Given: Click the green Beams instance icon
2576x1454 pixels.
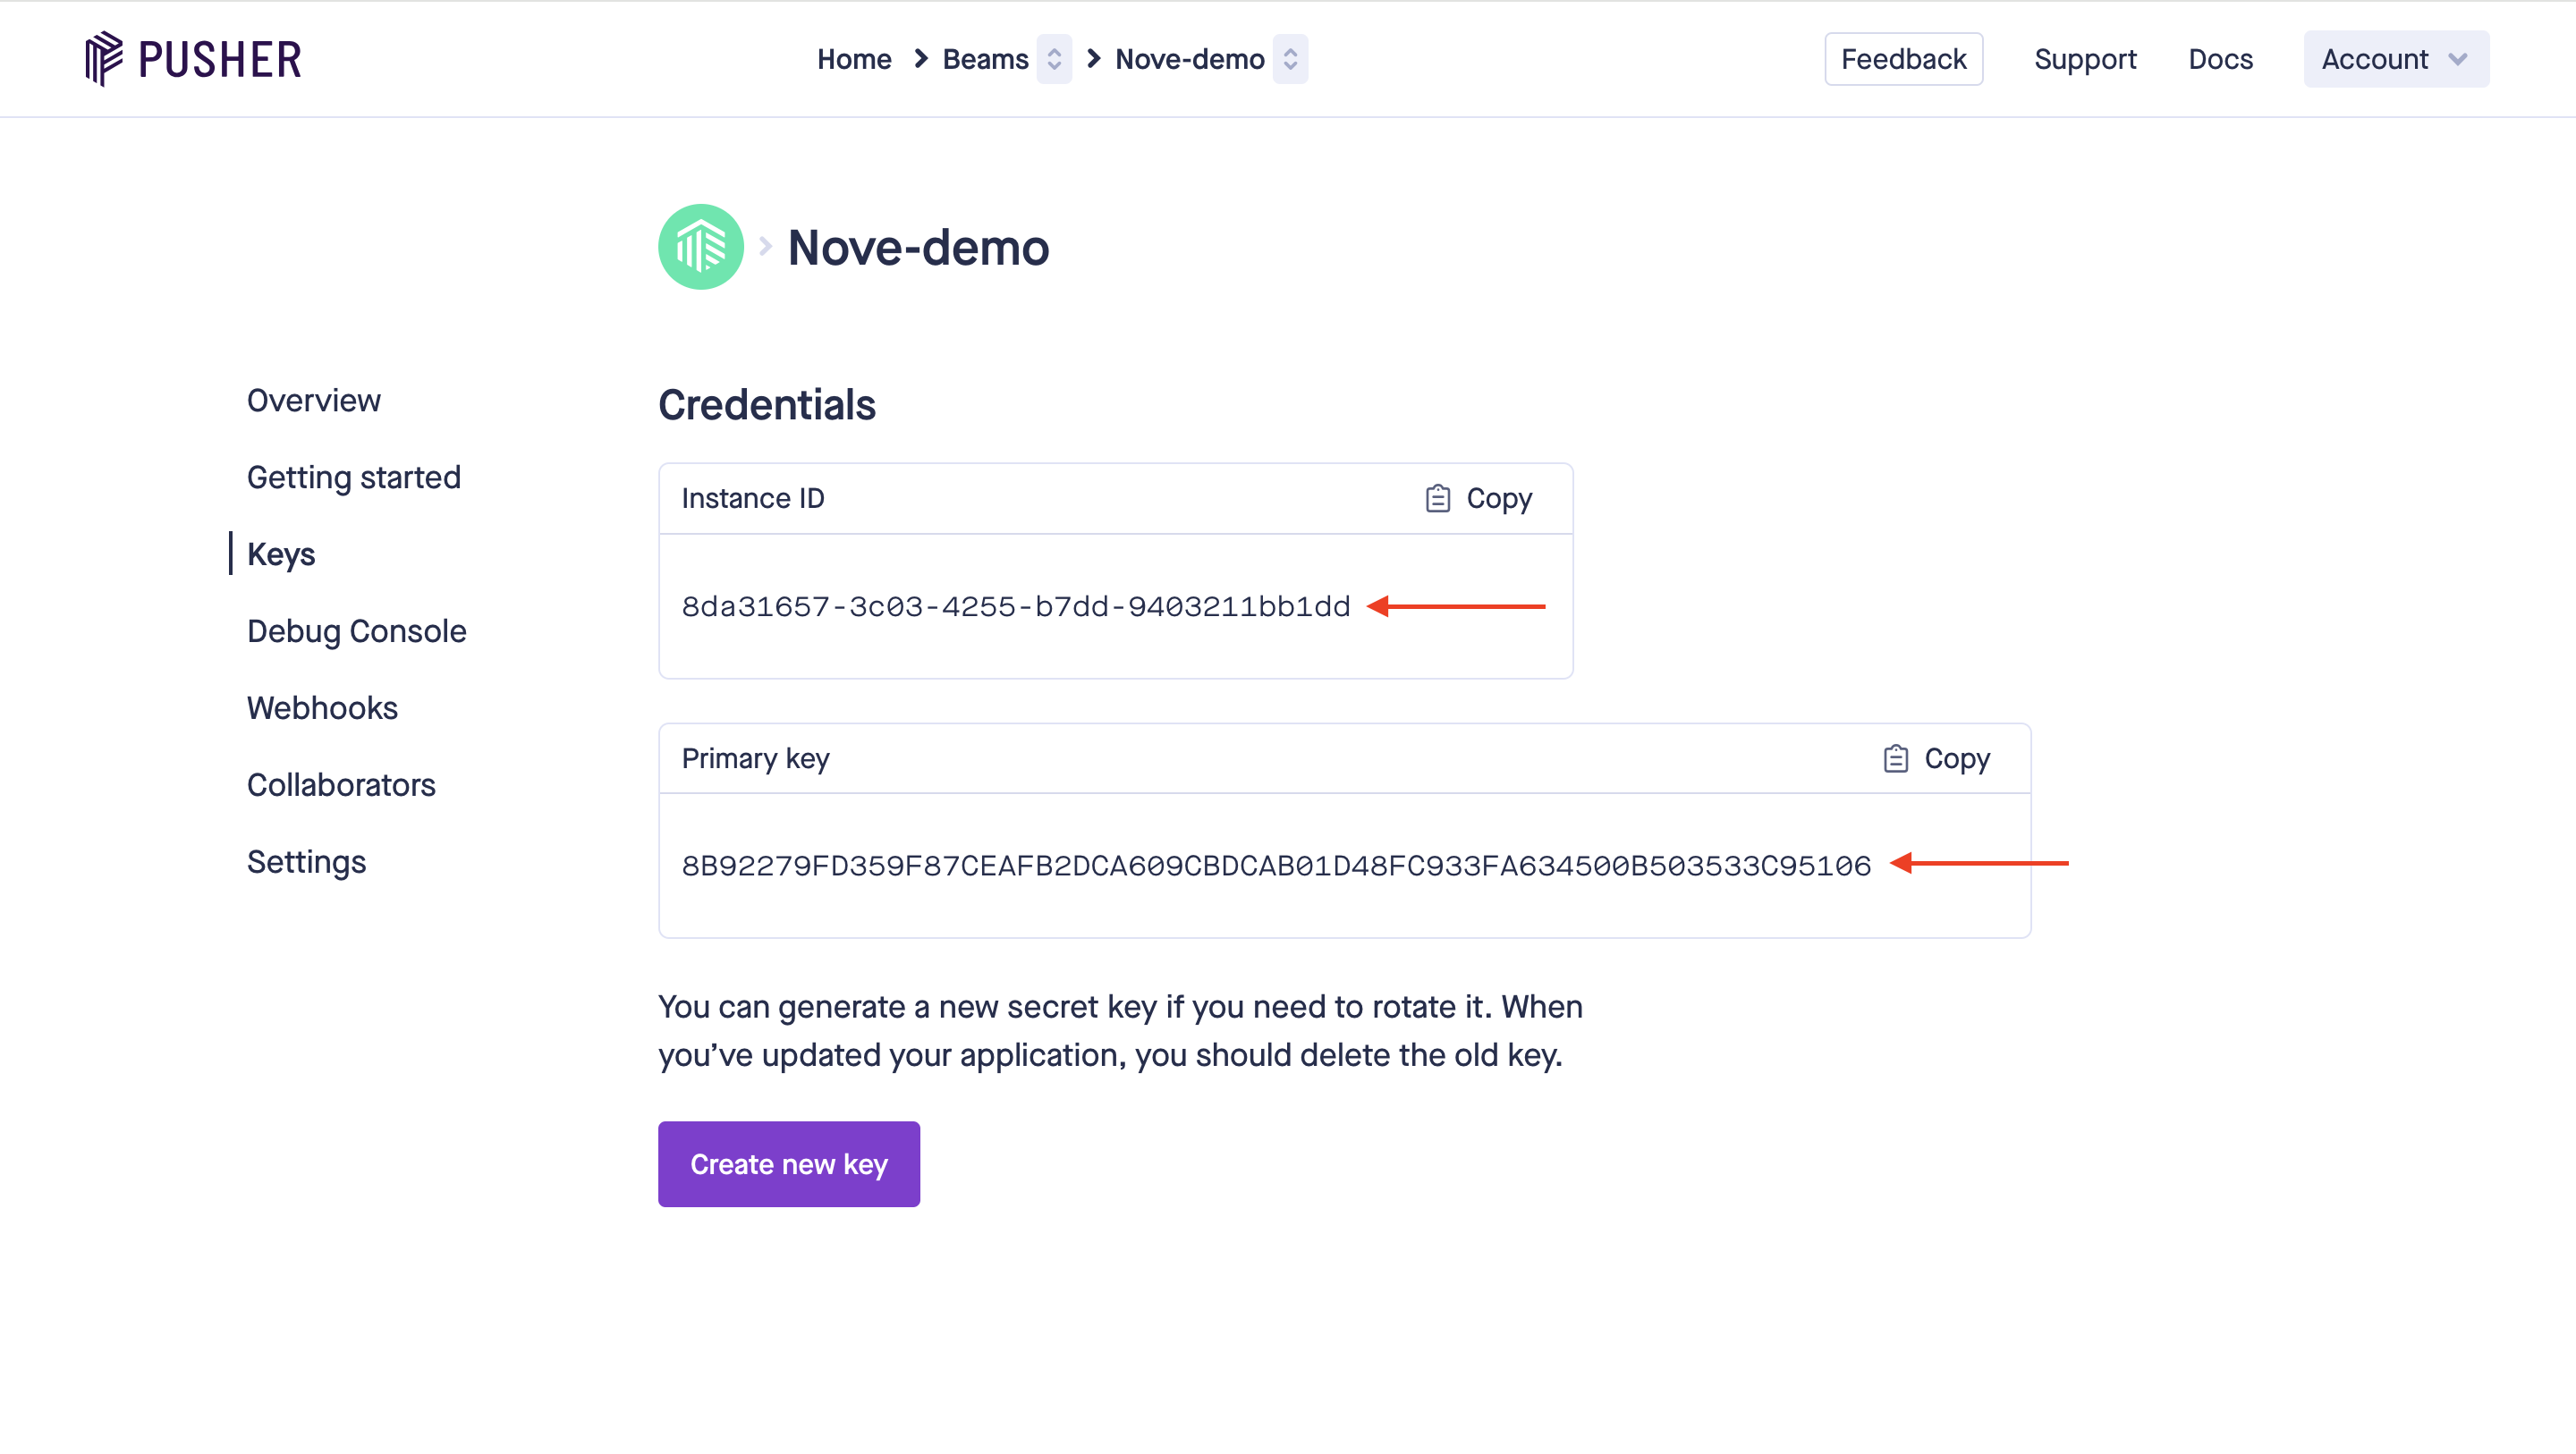Looking at the screenshot, I should tap(700, 247).
